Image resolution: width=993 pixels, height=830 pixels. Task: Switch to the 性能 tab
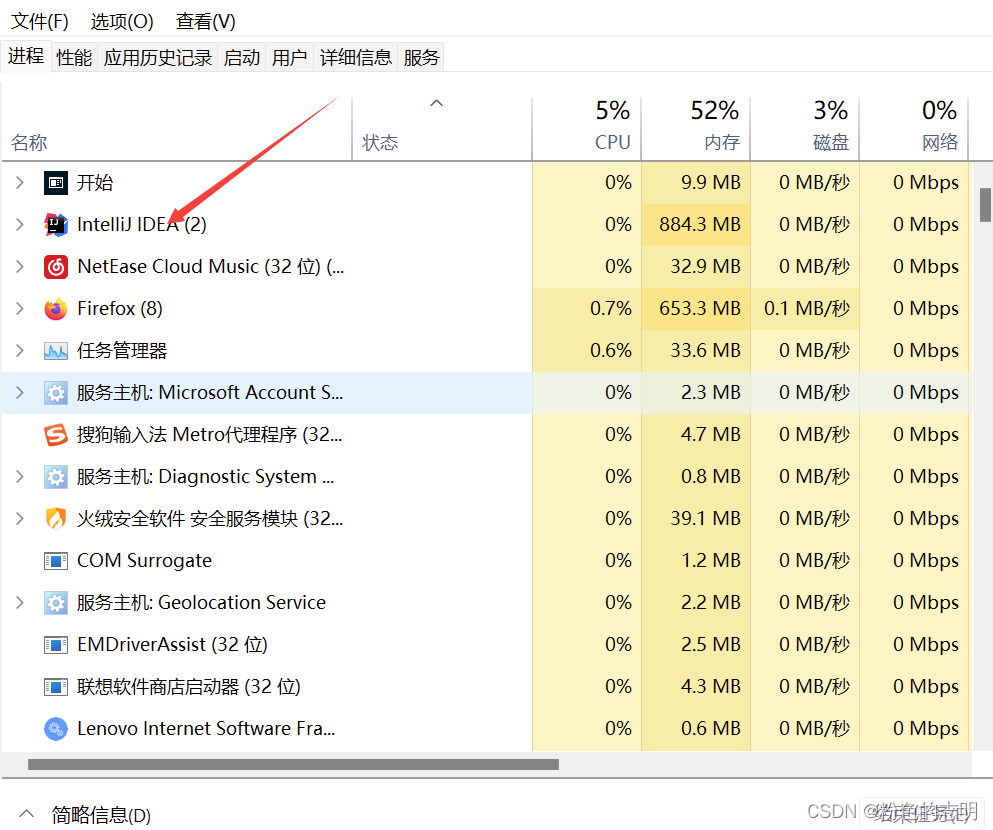coord(74,58)
